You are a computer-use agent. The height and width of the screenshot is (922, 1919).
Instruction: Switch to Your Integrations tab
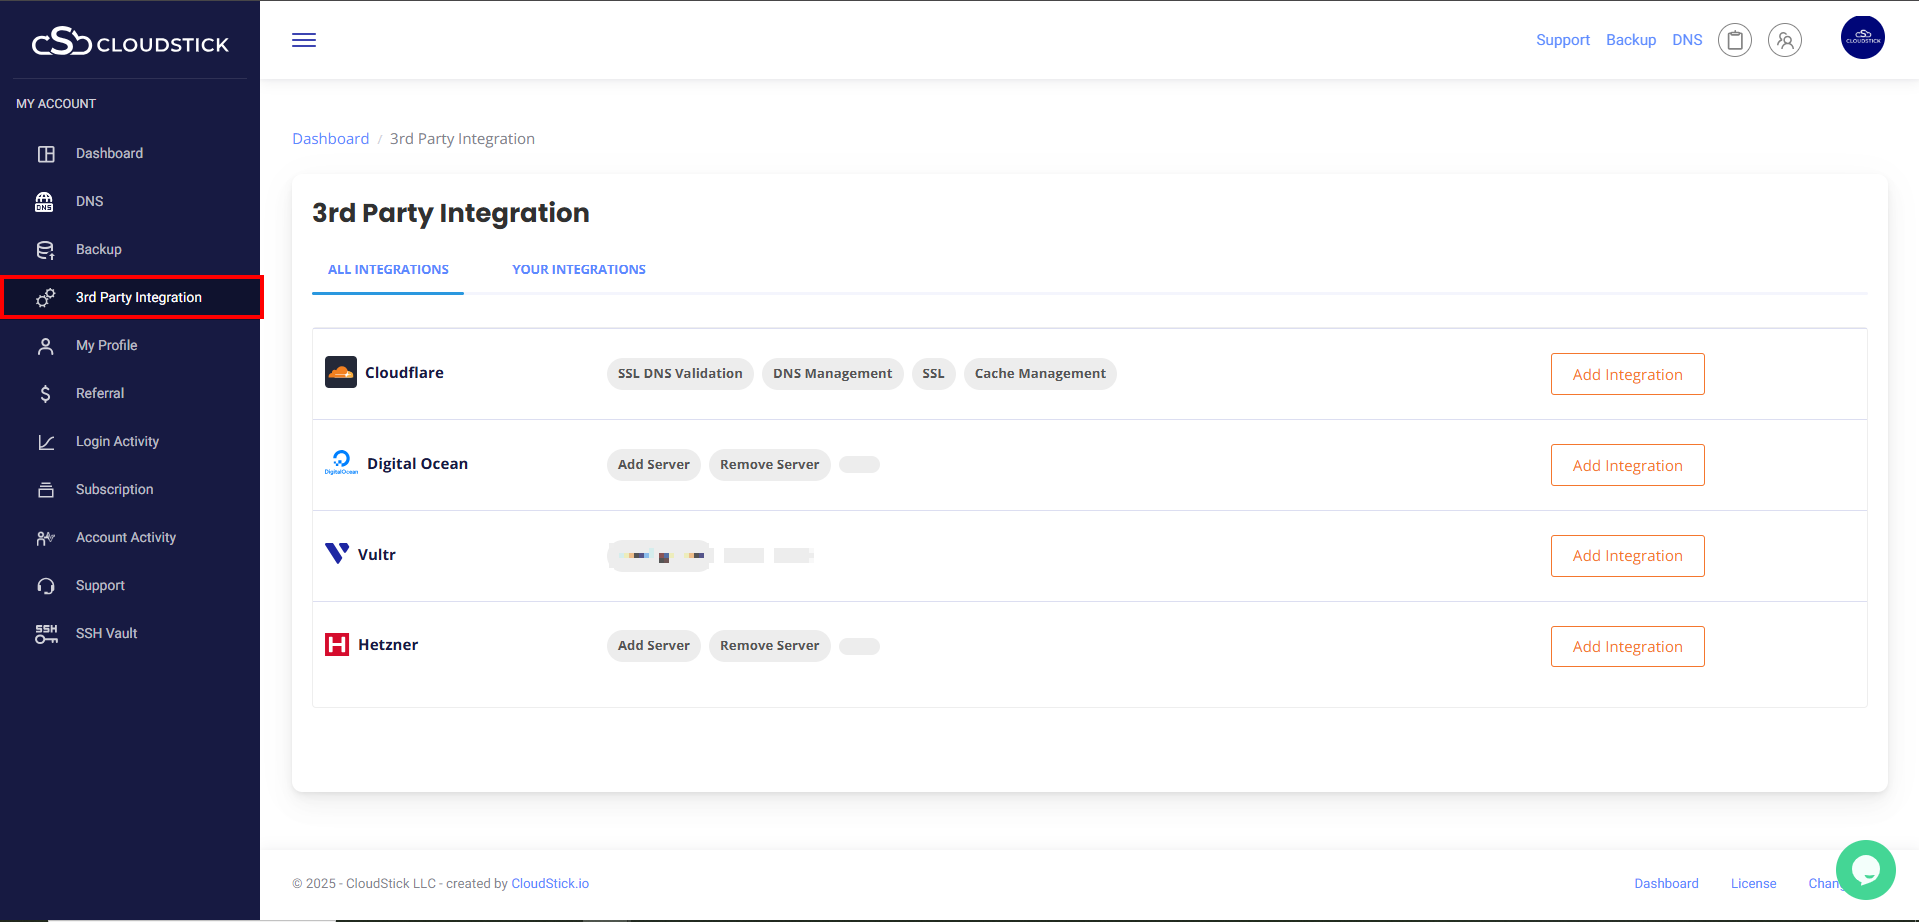[578, 270]
